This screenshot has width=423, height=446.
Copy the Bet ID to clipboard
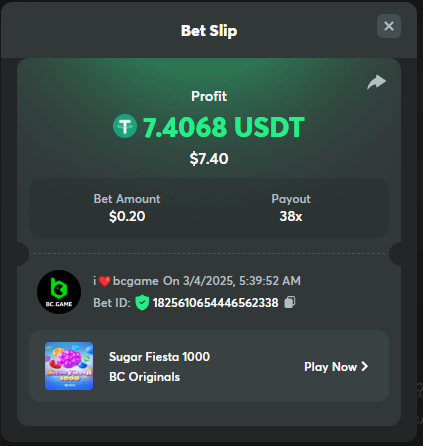(289, 302)
